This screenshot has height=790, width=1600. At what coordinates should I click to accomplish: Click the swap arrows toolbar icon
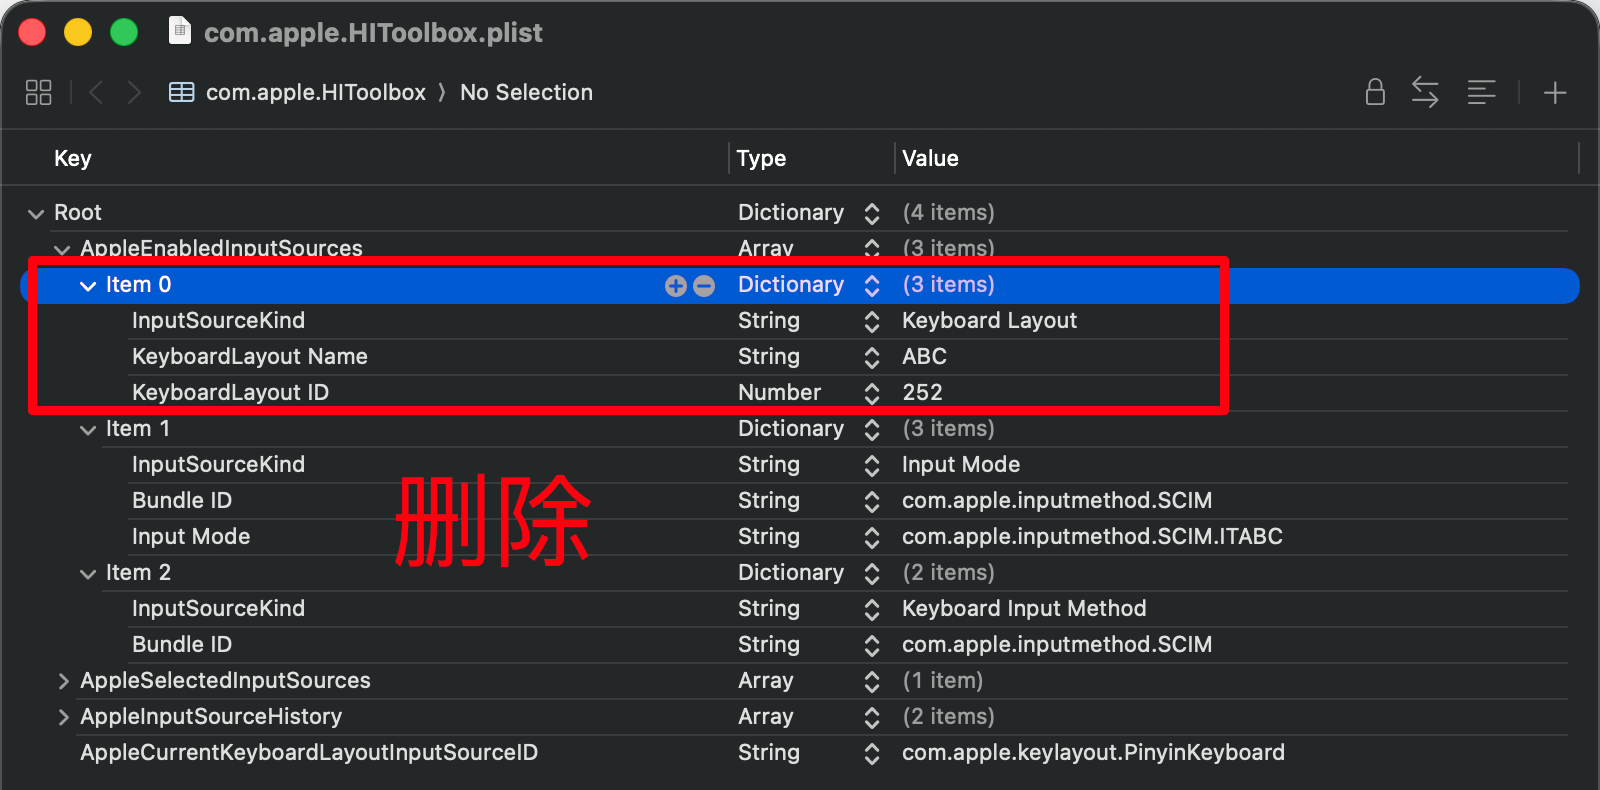(x=1425, y=93)
